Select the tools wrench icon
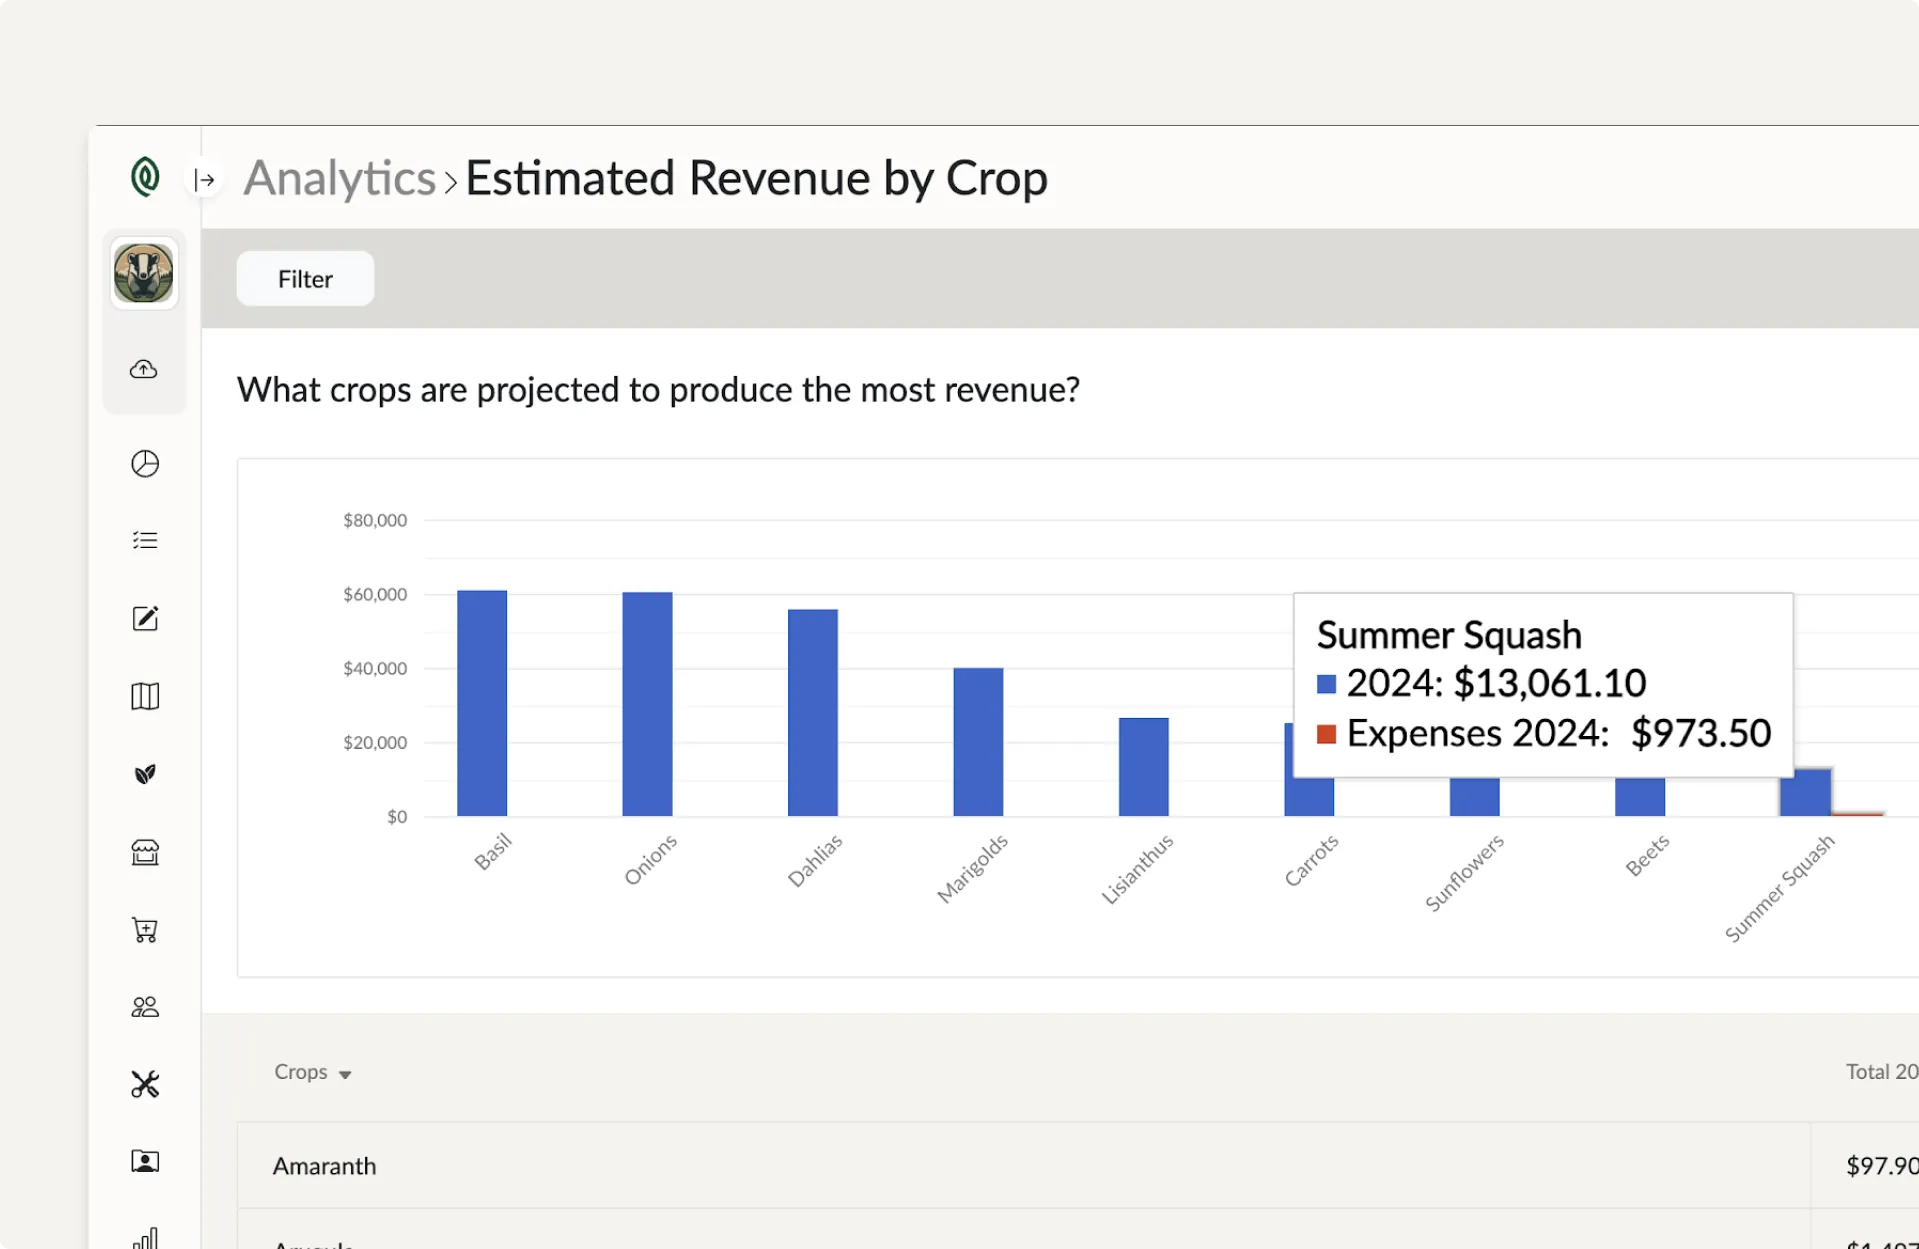Image resolution: width=1919 pixels, height=1249 pixels. [144, 1084]
